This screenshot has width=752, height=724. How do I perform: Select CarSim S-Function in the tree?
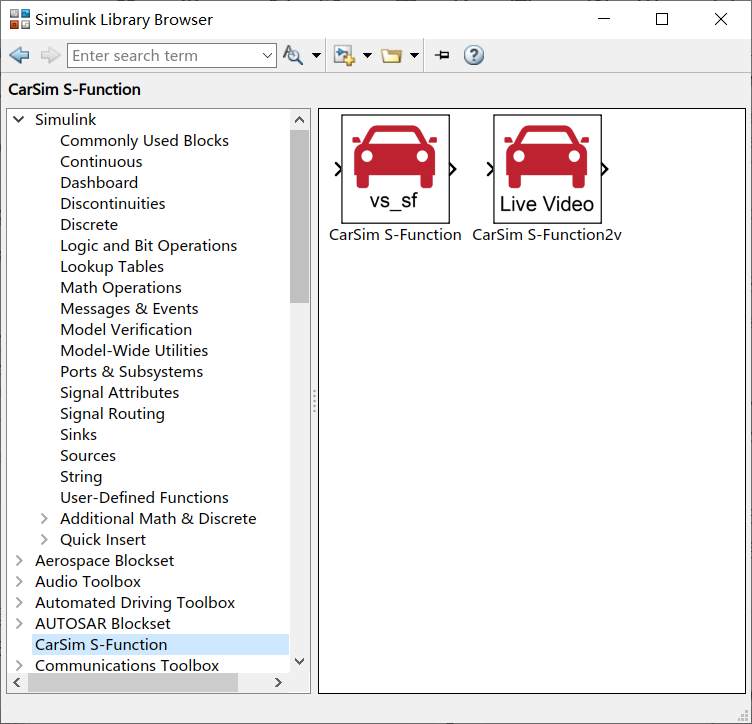point(101,645)
